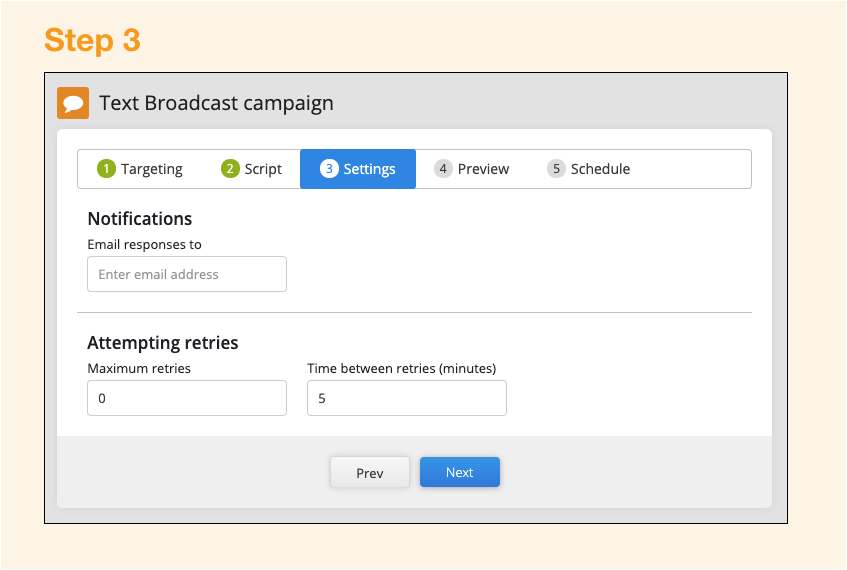Viewport: 847px width, 570px height.
Task: Click the Attempting retries heading
Action: 163,343
